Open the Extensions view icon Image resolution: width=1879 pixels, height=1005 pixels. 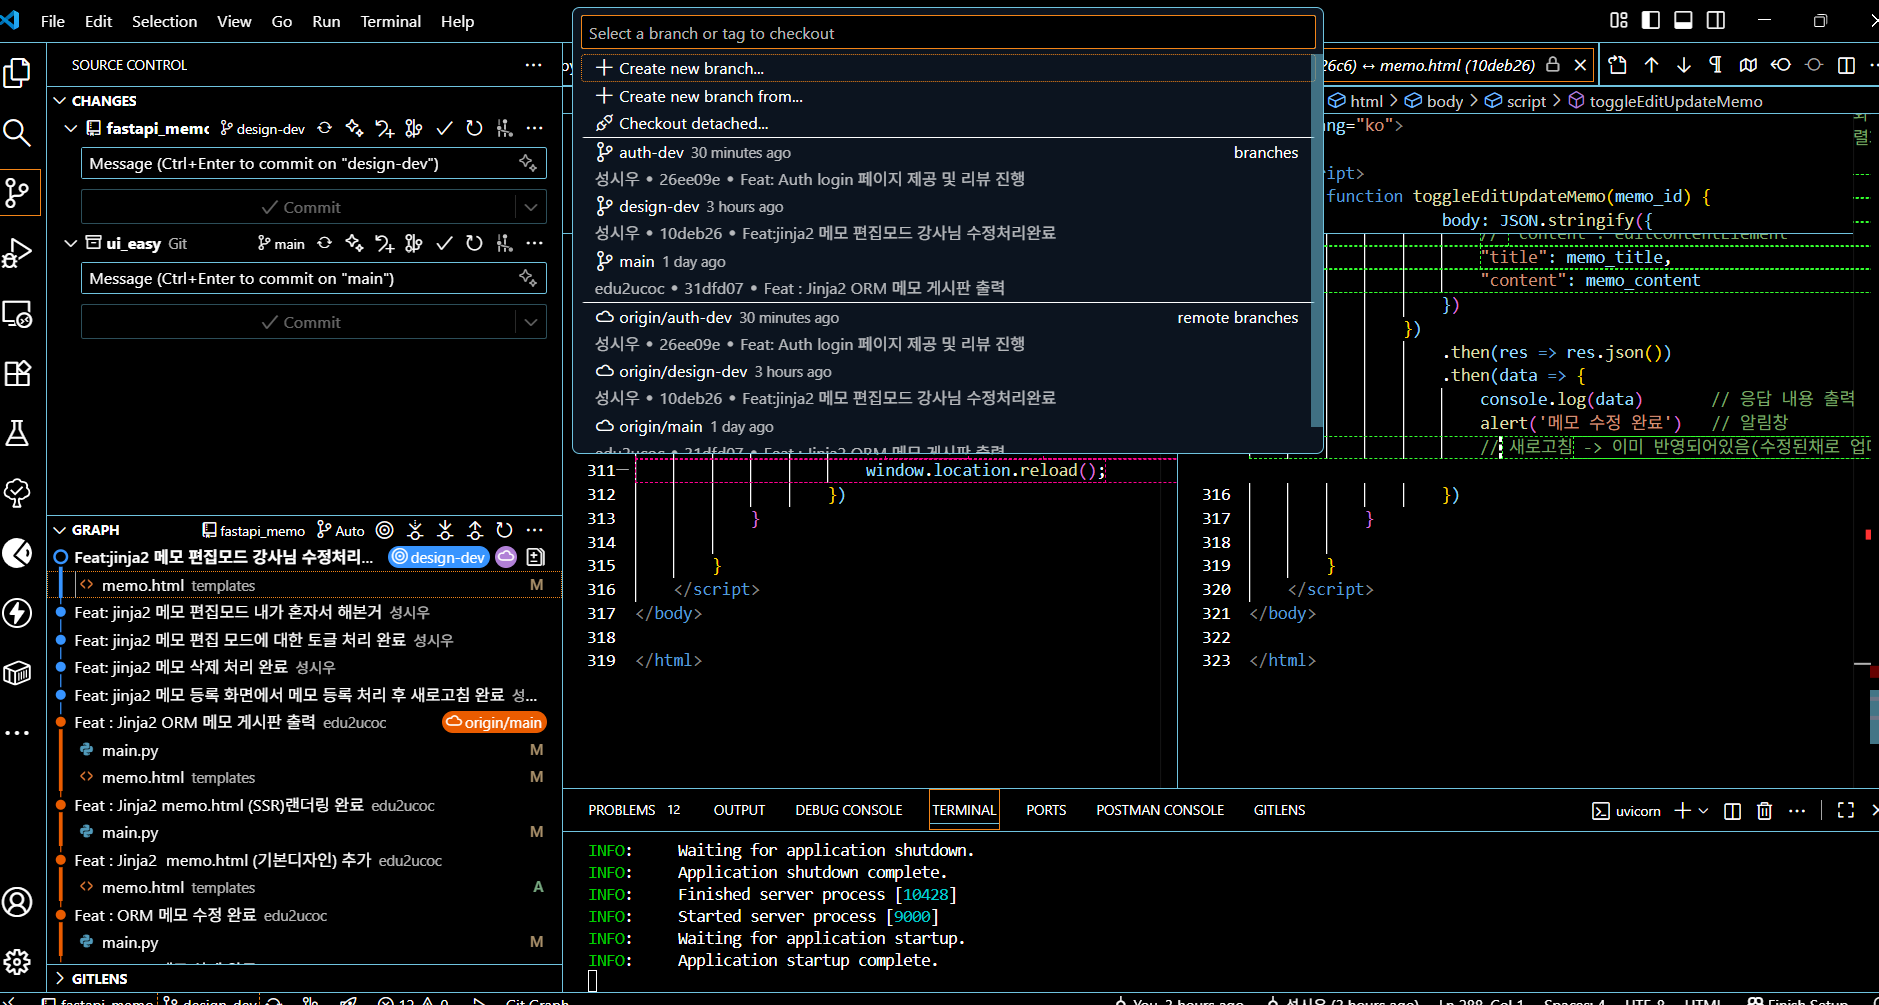point(17,373)
